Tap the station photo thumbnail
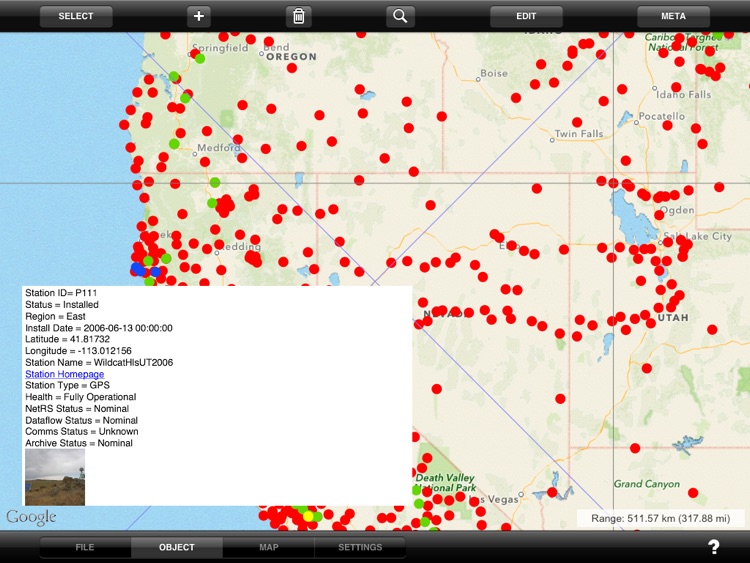 [55, 477]
